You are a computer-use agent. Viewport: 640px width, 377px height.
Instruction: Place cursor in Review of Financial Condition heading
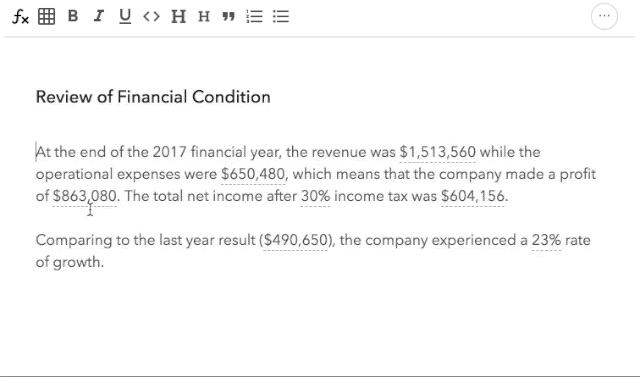(153, 97)
